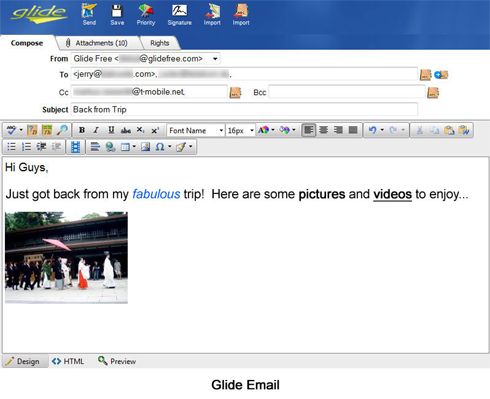Click the paste from Word icon
The image size is (490, 399).
[464, 130]
